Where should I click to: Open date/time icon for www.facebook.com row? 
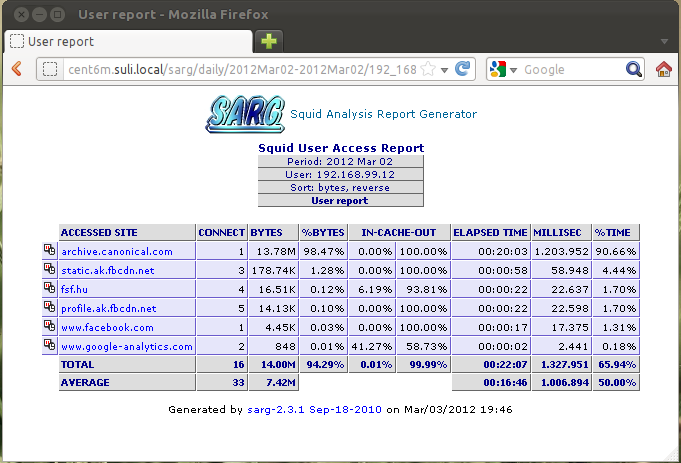point(50,326)
